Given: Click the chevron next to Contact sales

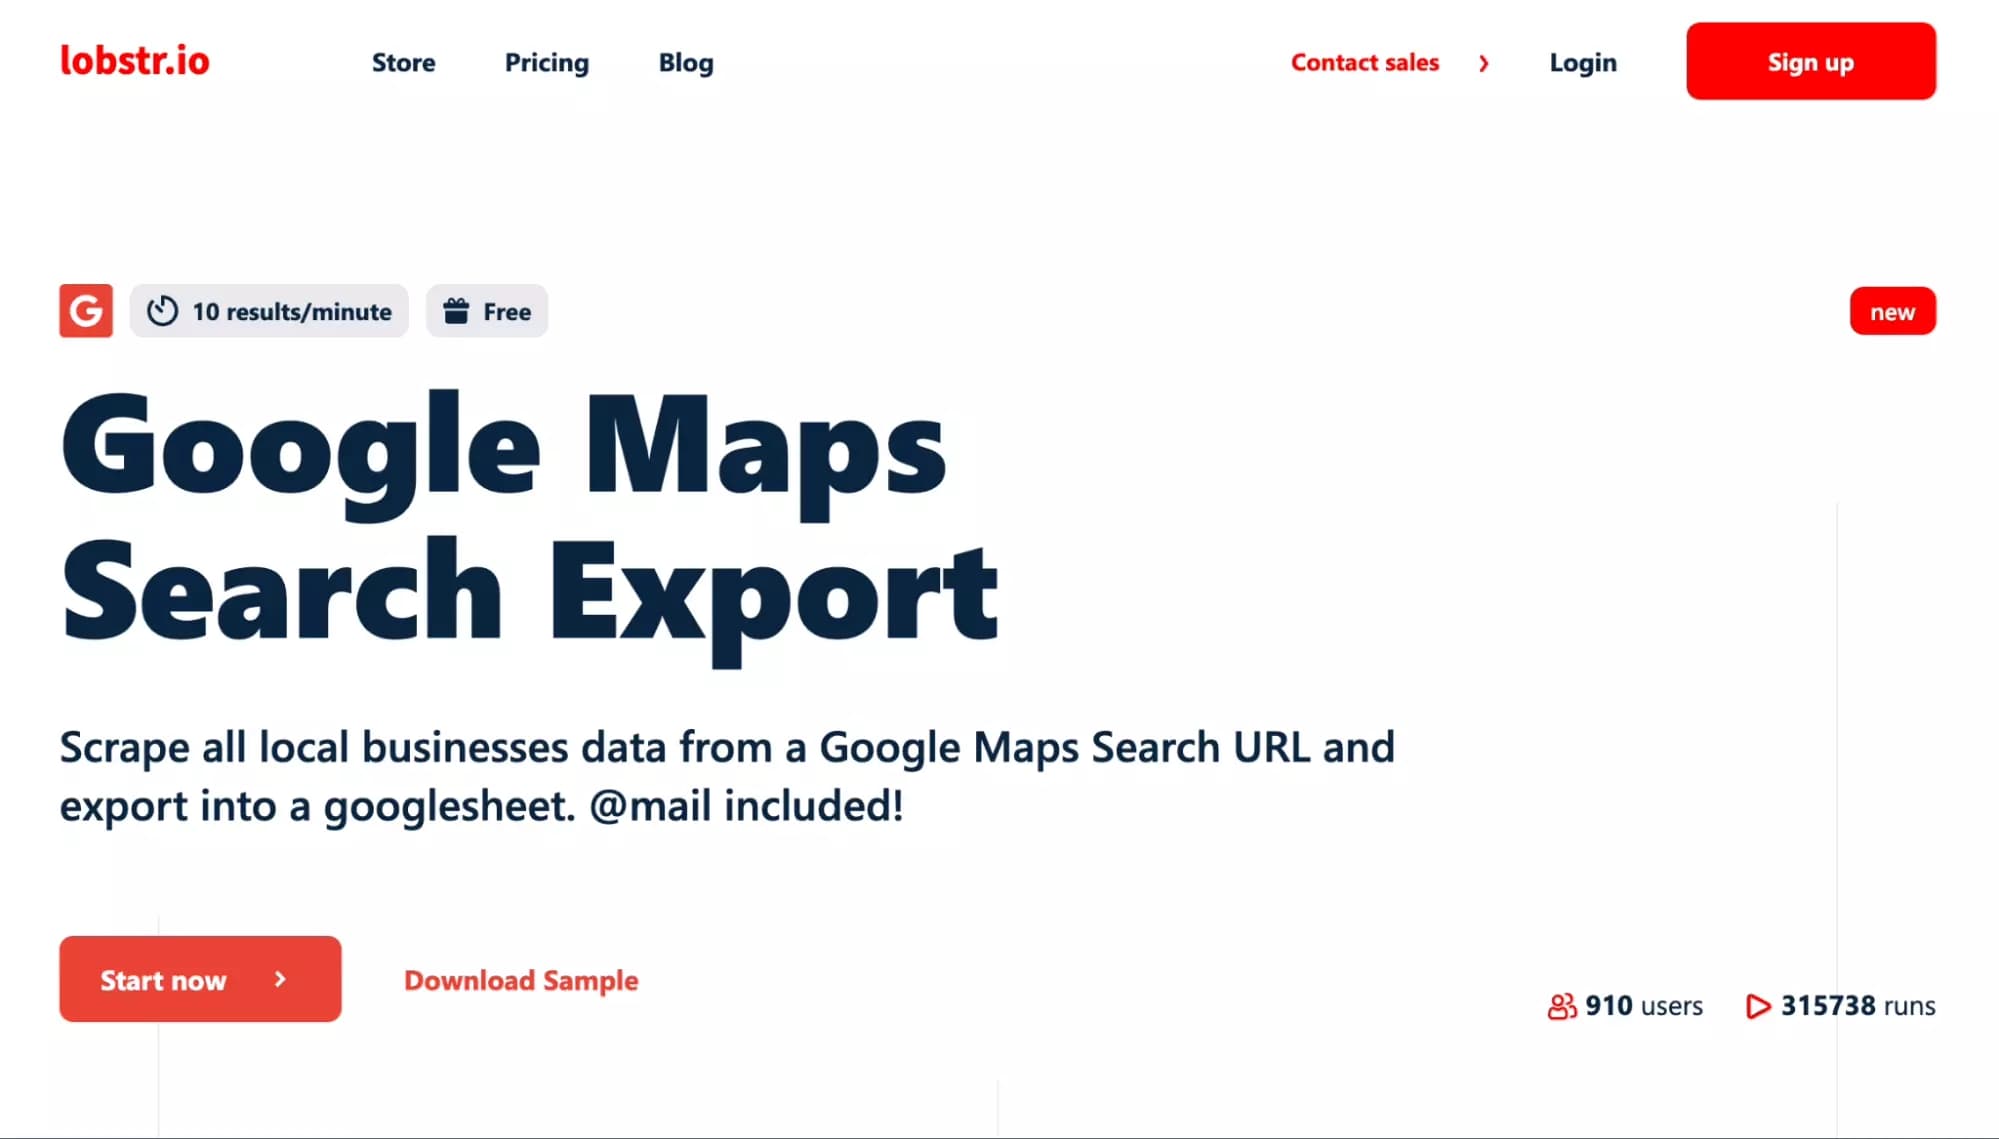Looking at the screenshot, I should 1484,63.
